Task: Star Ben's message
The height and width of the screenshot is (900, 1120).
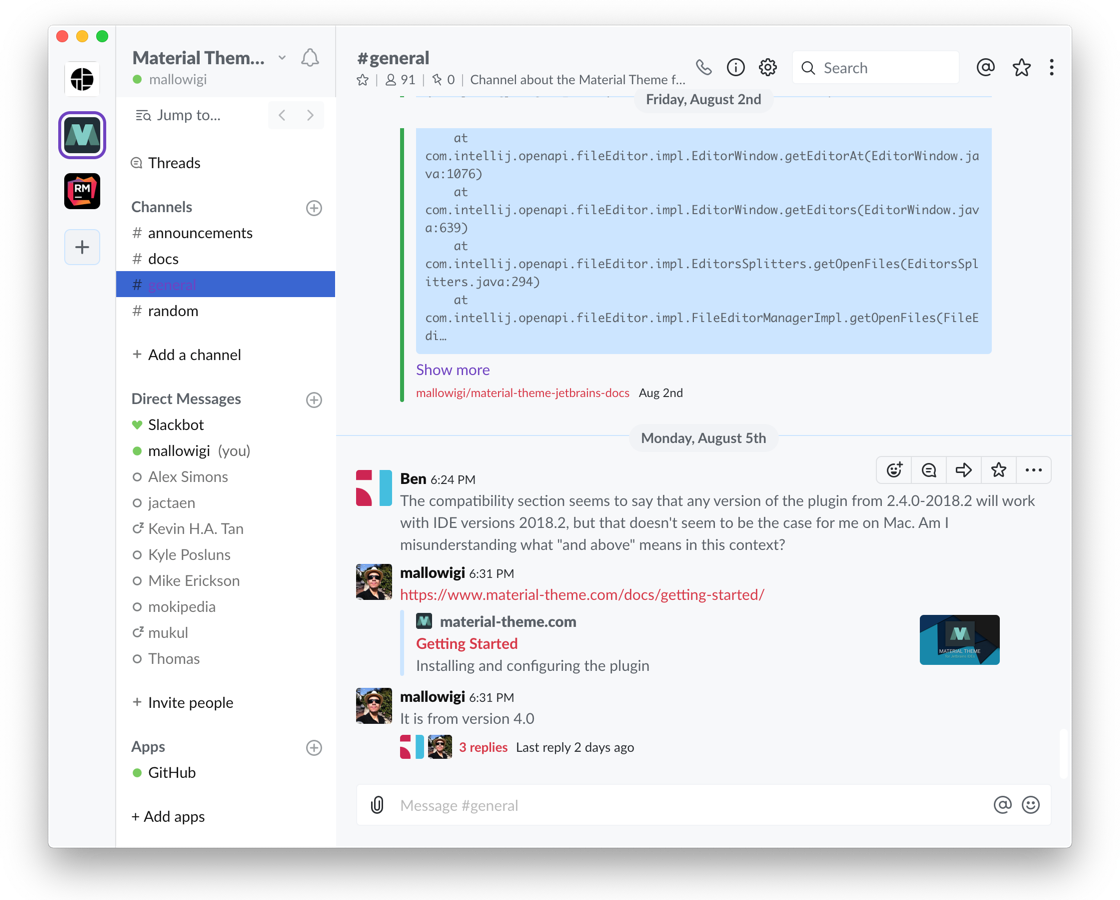Action: coord(999,470)
